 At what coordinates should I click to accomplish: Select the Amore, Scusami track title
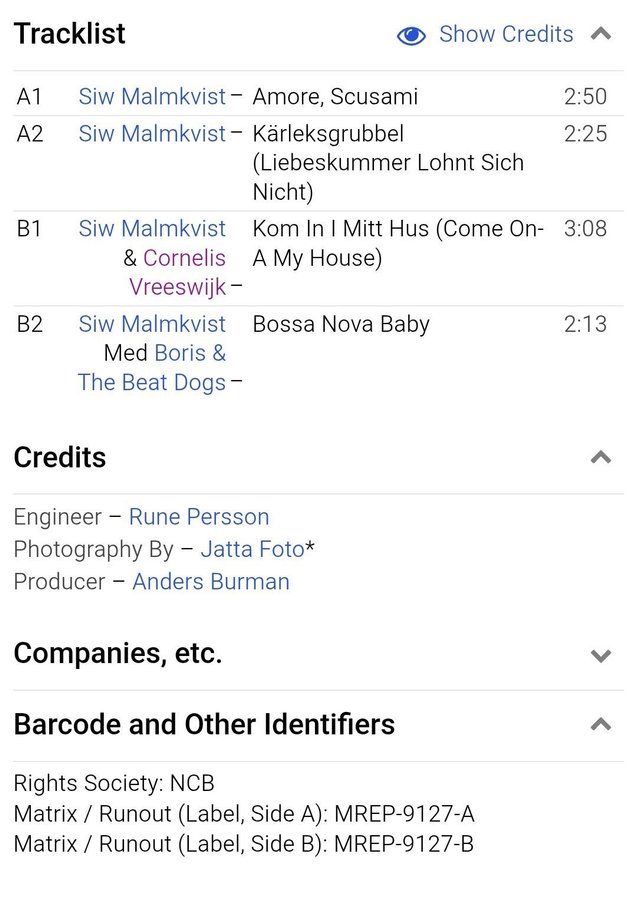click(335, 97)
